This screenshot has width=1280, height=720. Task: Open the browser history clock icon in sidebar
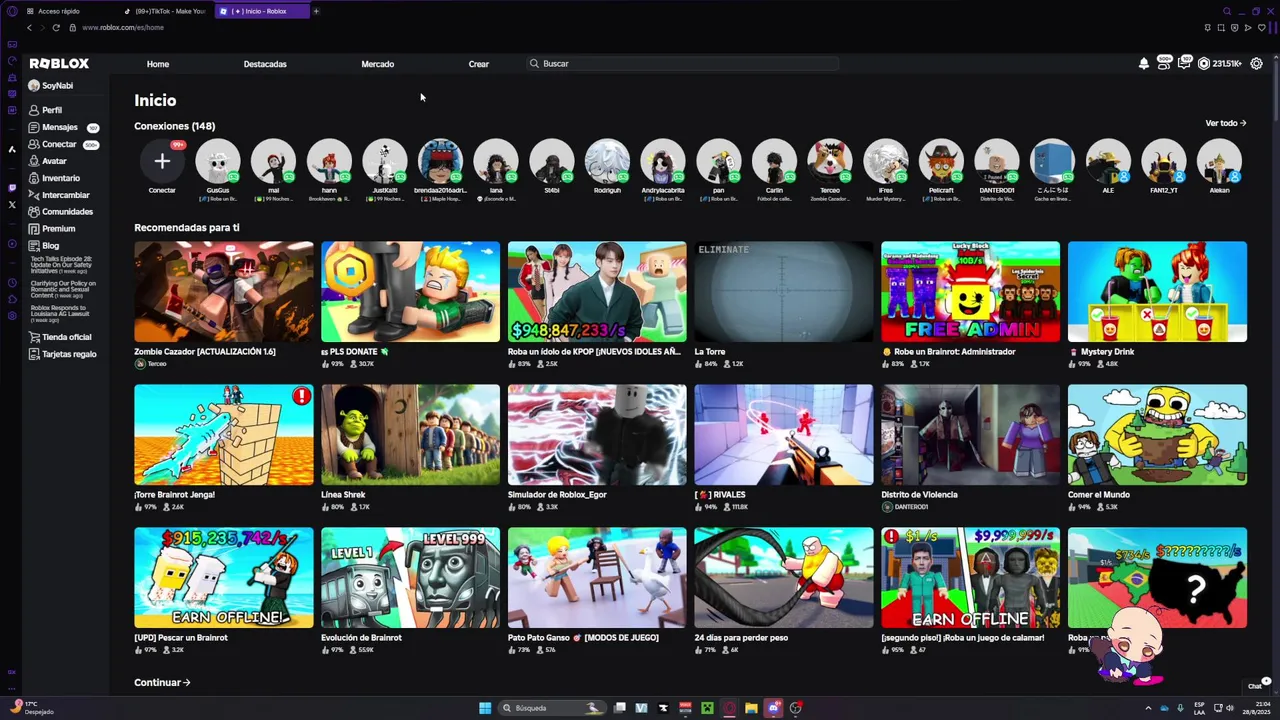12,283
